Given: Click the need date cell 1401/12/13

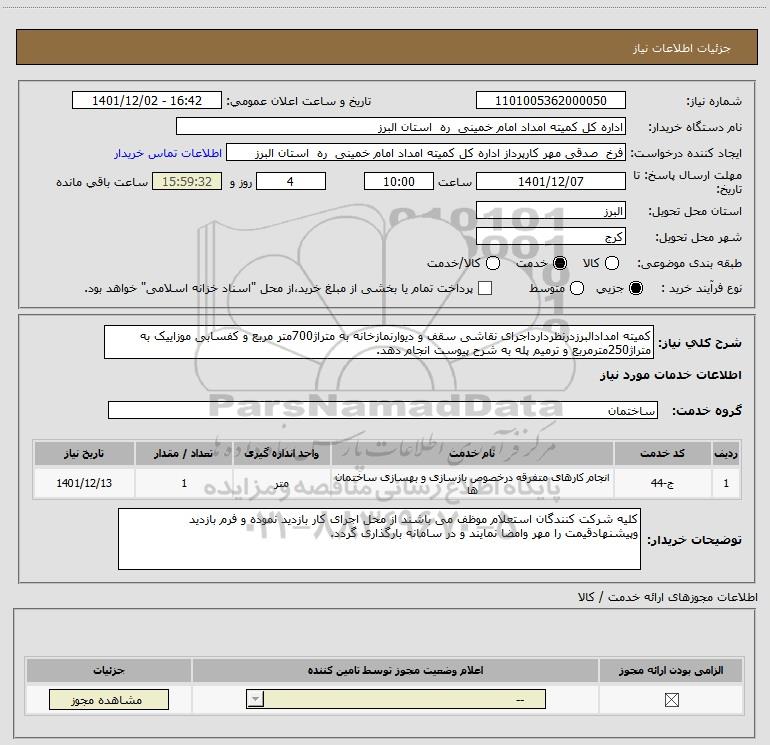Looking at the screenshot, I should (x=84, y=483).
